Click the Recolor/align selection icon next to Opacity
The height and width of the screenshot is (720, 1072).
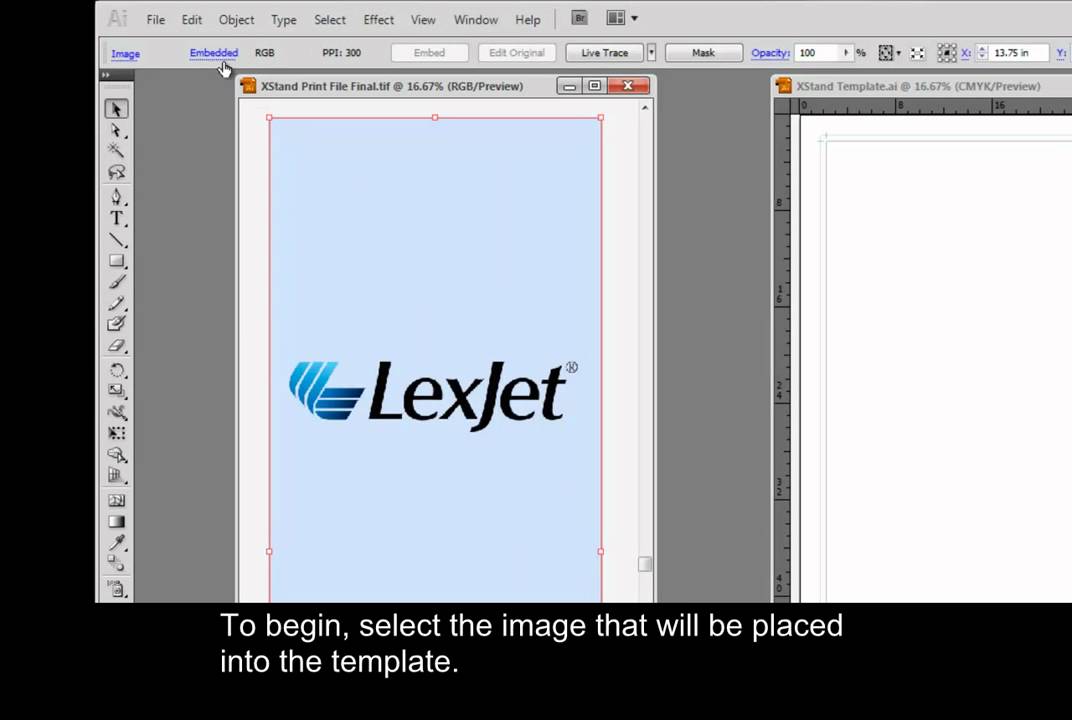tap(885, 53)
